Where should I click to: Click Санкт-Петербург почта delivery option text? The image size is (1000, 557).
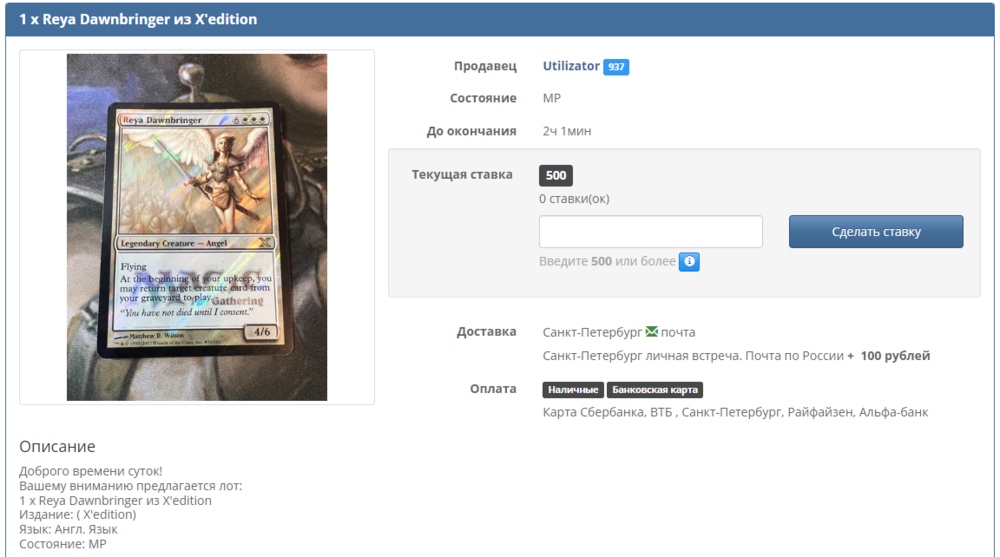click(x=618, y=332)
